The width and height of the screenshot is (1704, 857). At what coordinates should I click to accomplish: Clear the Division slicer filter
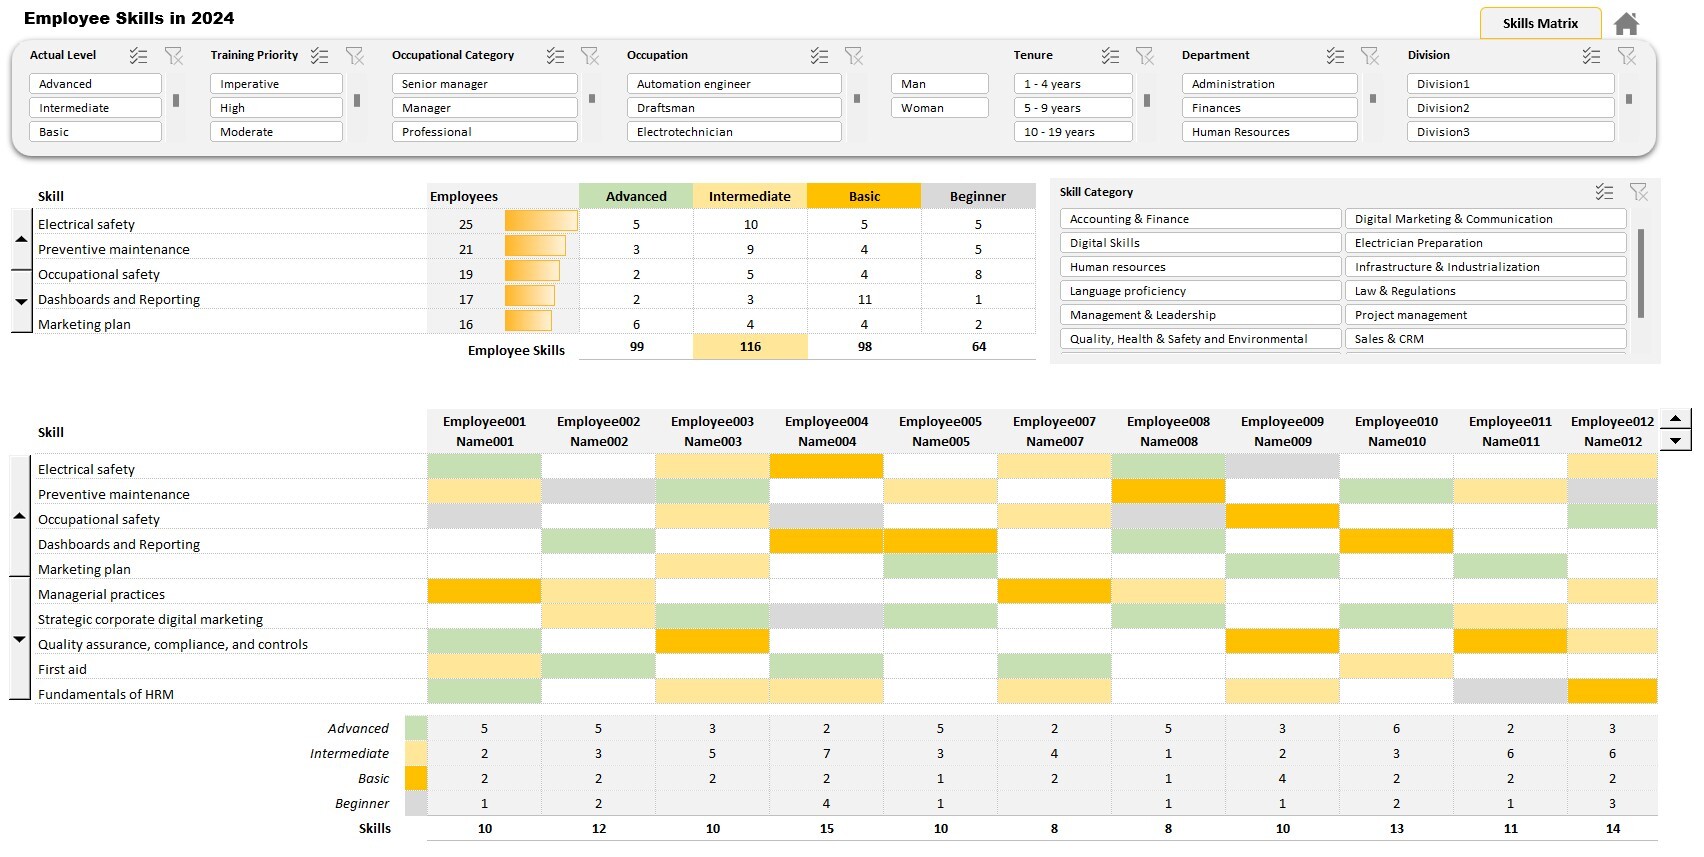pos(1627,56)
